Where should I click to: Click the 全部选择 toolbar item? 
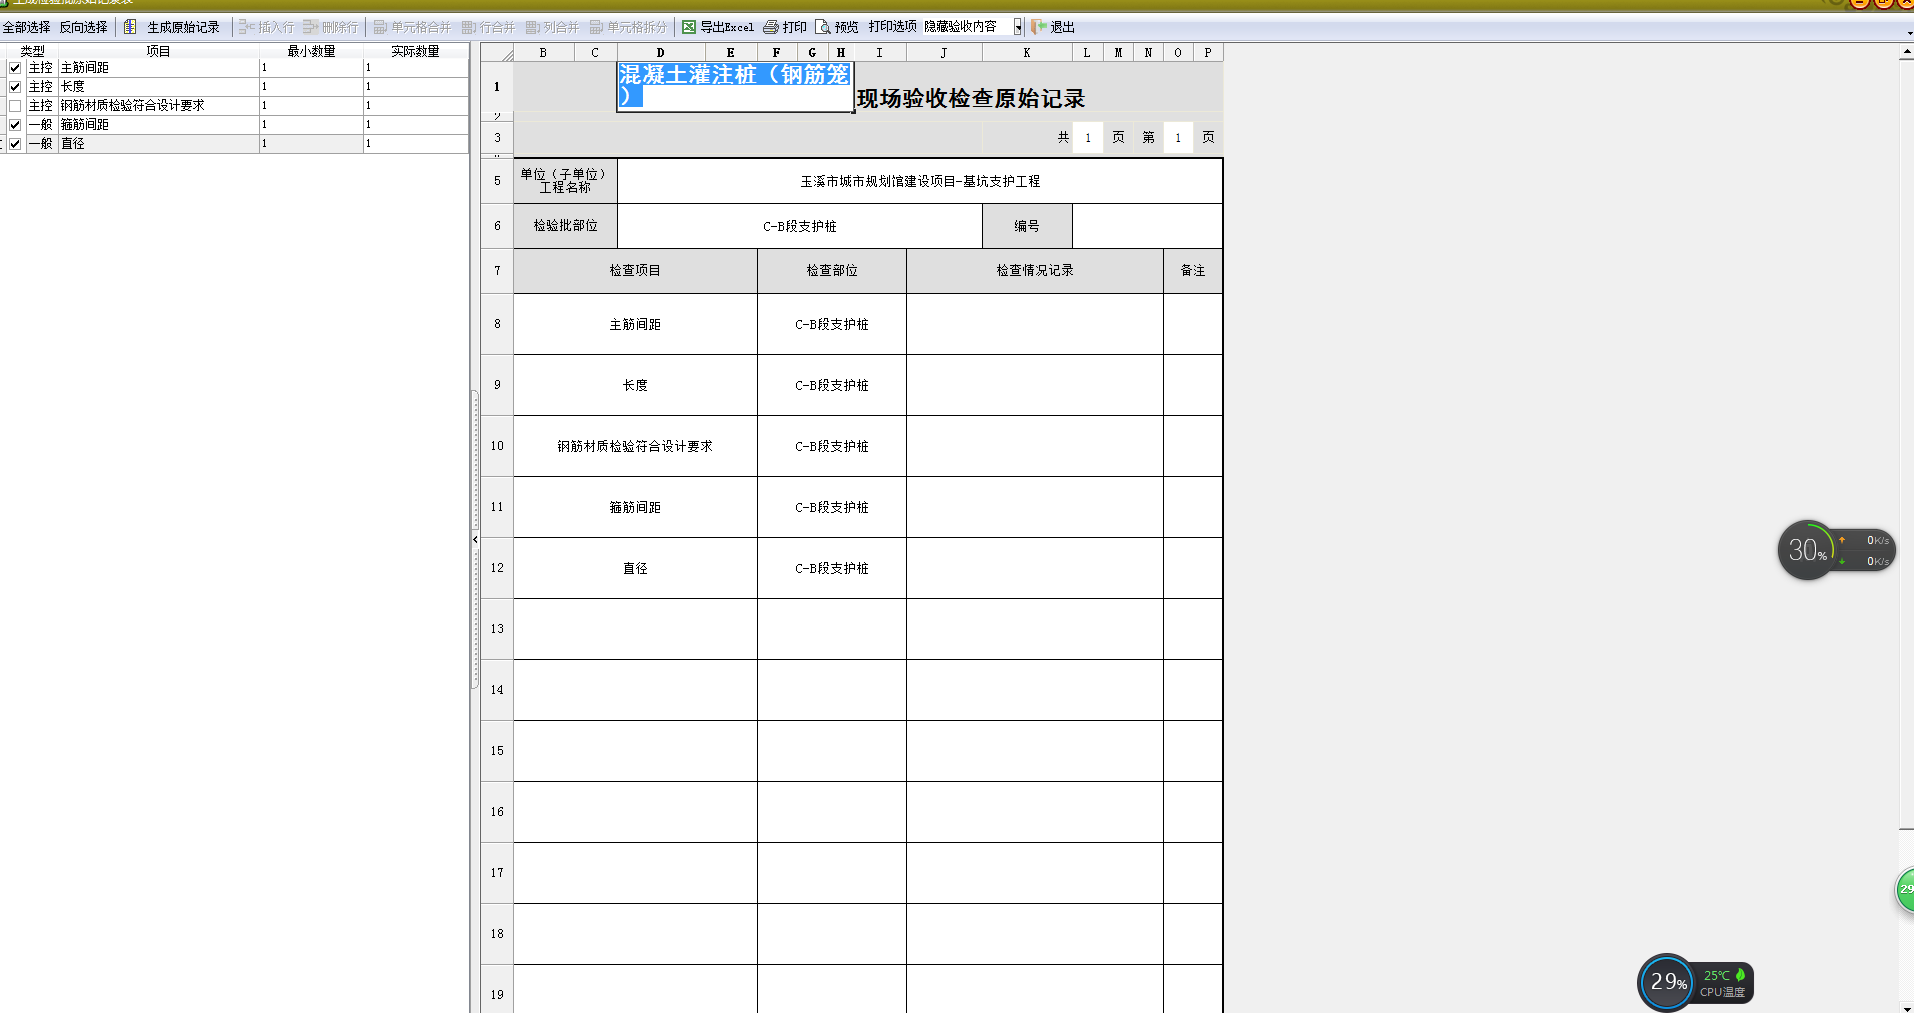point(26,27)
